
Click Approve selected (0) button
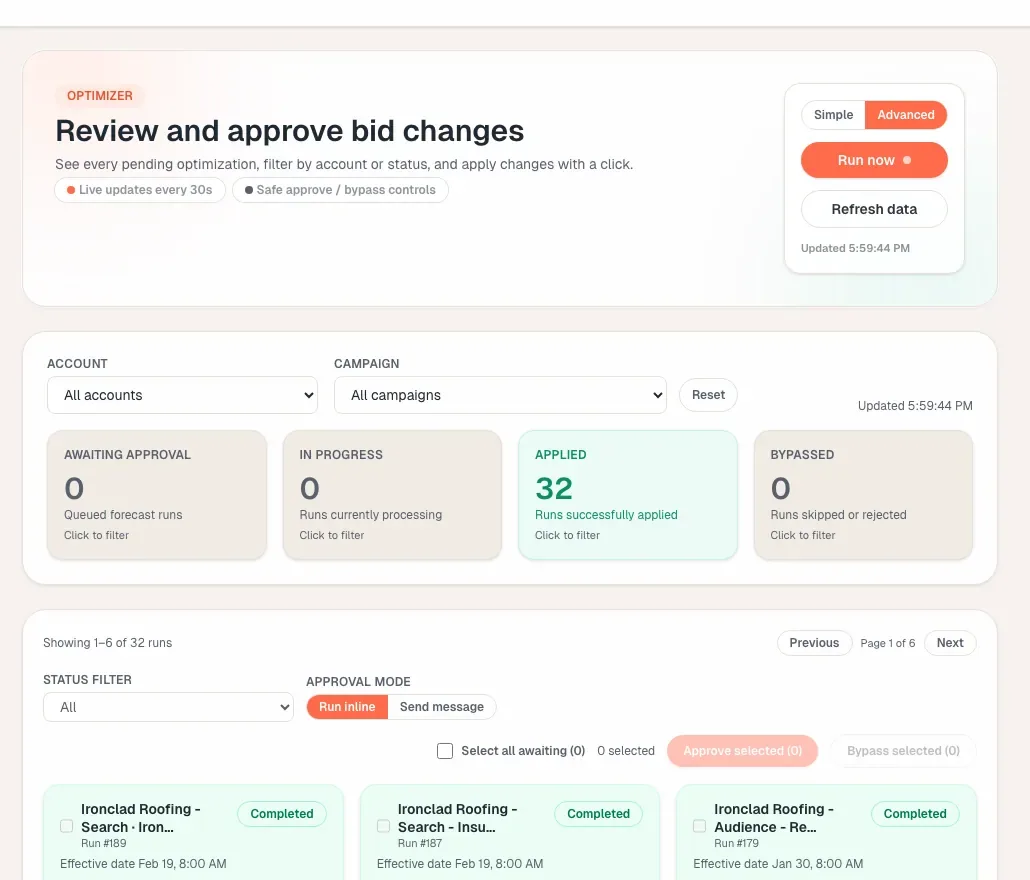742,751
